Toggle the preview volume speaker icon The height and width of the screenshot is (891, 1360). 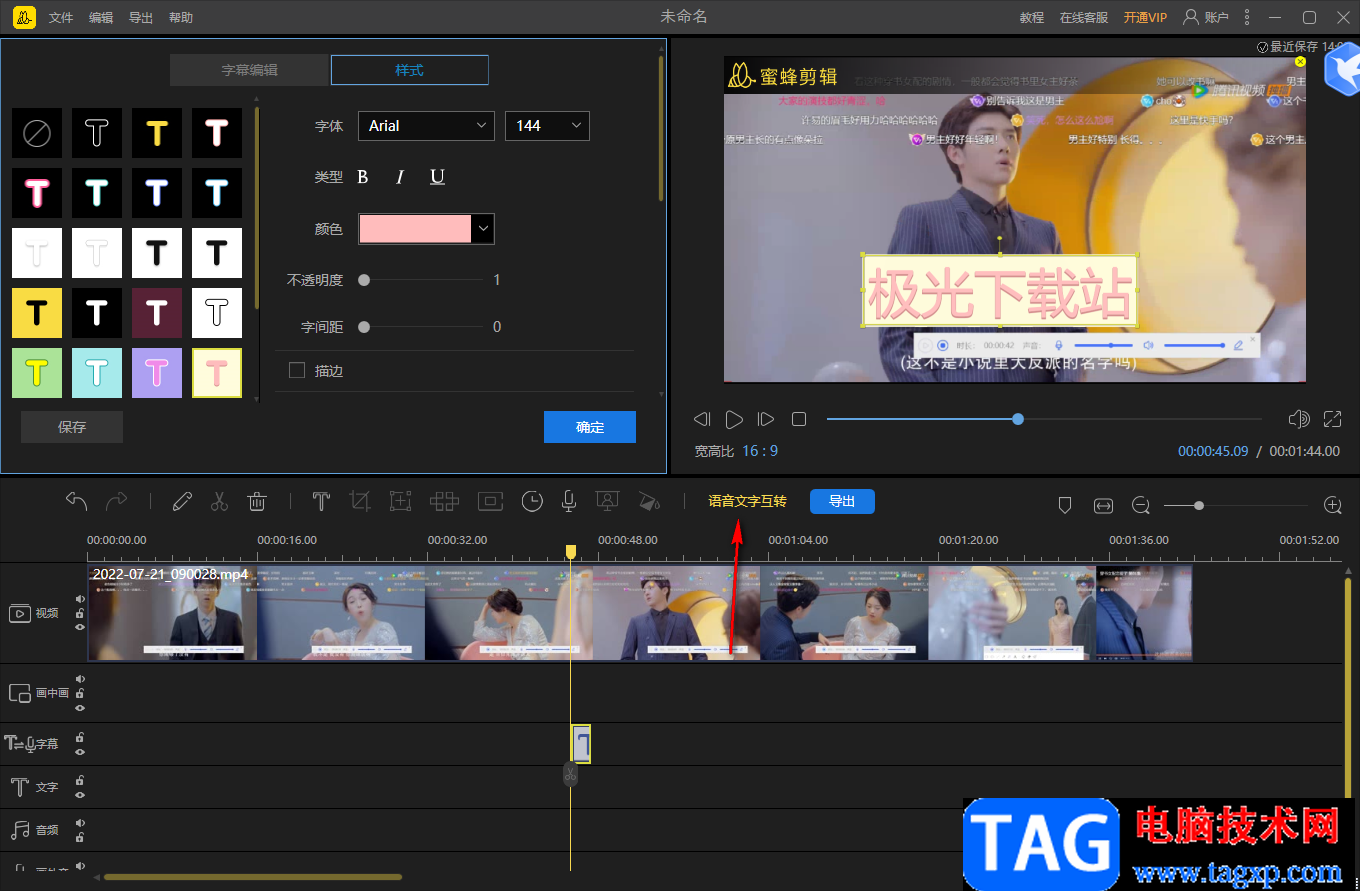[x=1299, y=419]
